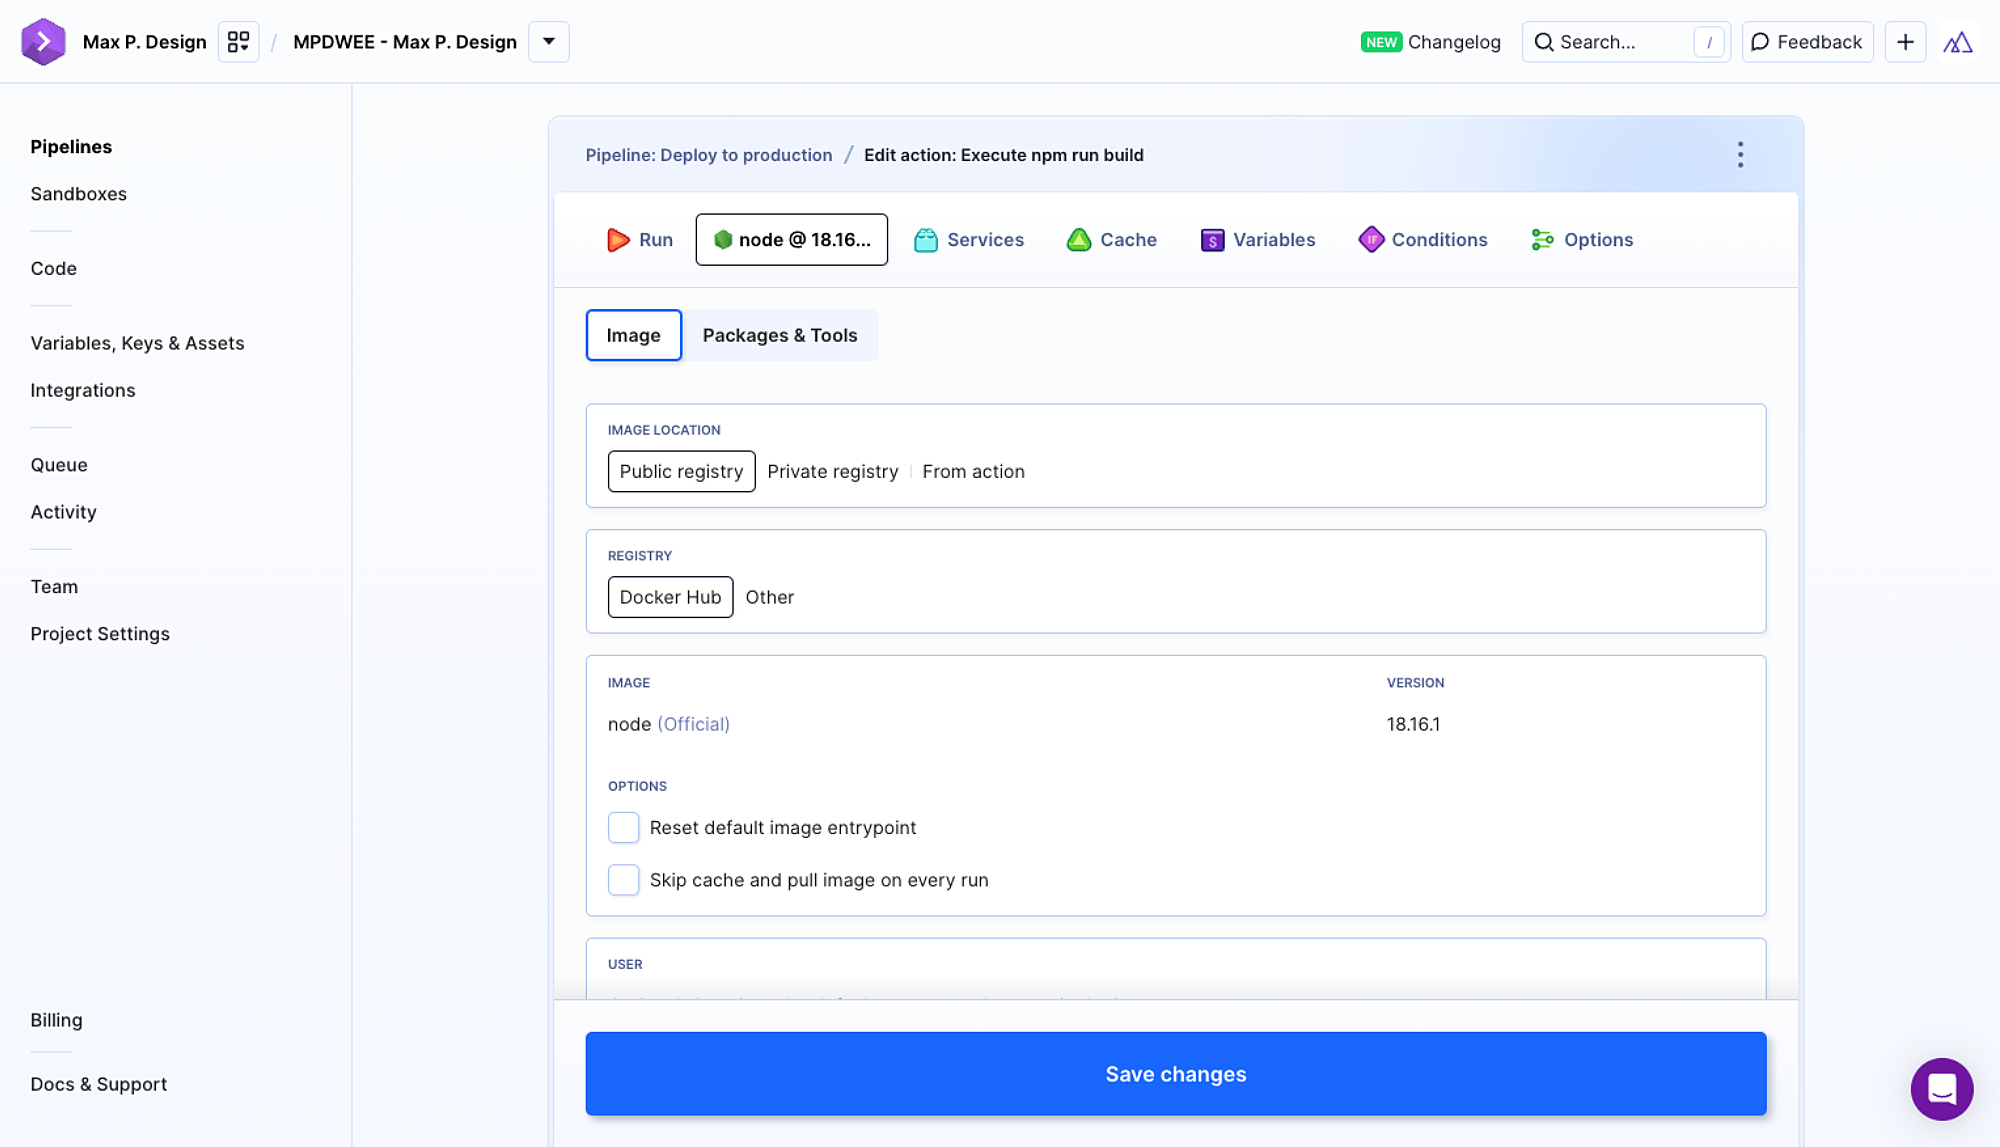Go to Pipeline: Deploy to production breadcrumb
This screenshot has height=1147, width=2000.
(x=708, y=155)
